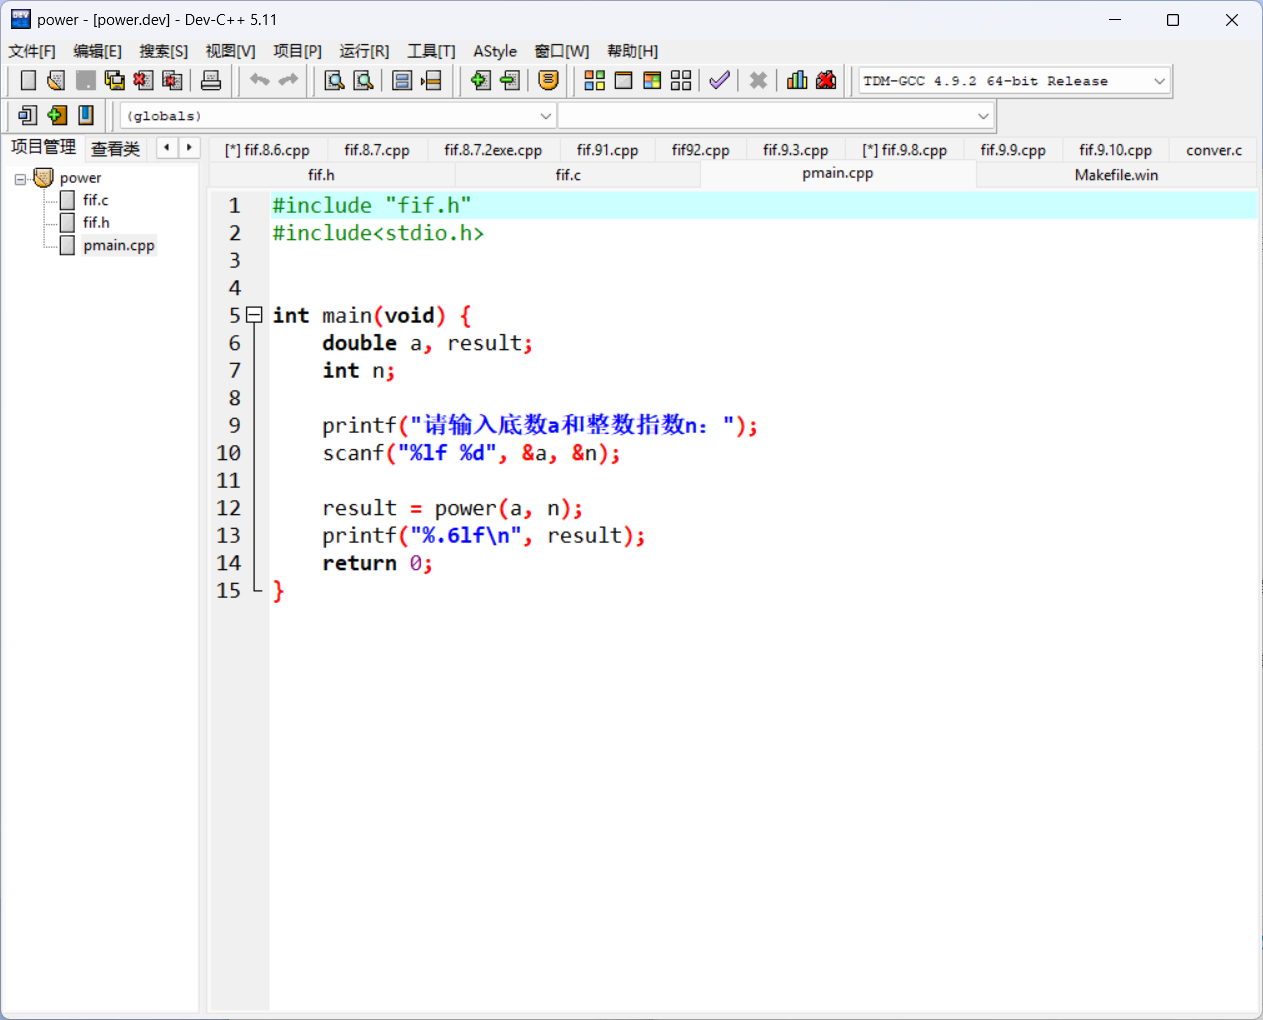The width and height of the screenshot is (1263, 1020).
Task: Click the Run program window icon
Action: point(623,81)
